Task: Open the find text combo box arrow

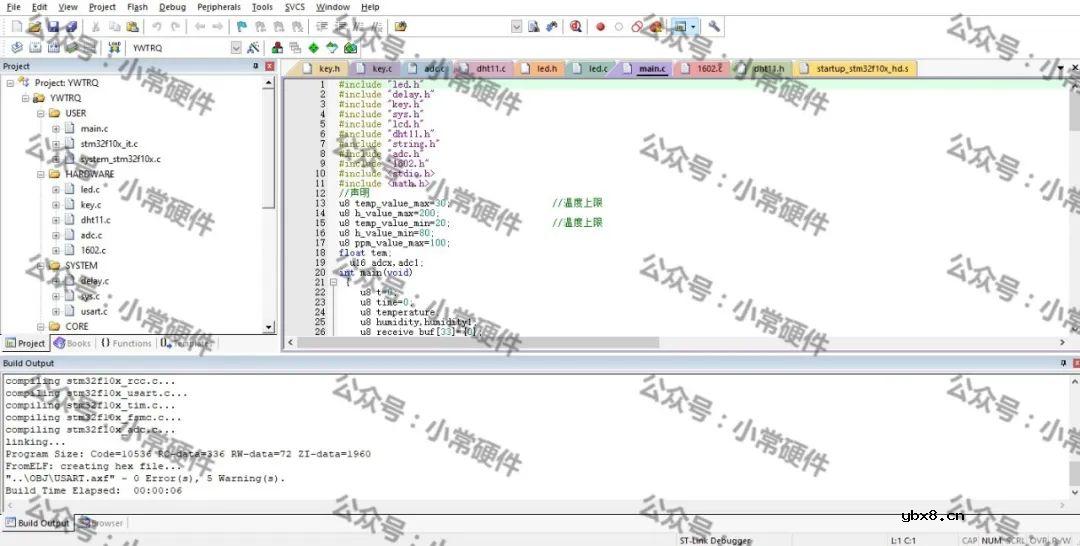Action: pos(517,27)
